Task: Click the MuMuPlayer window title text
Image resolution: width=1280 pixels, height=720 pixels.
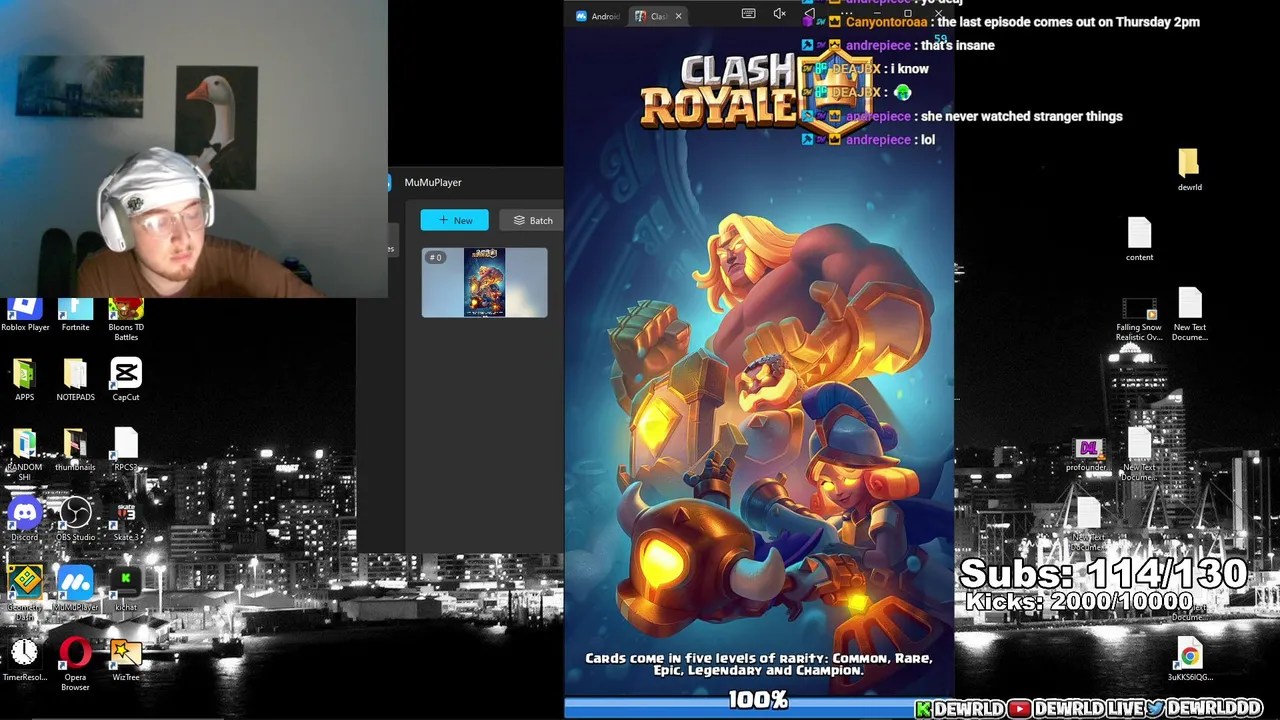Action: pos(433,182)
